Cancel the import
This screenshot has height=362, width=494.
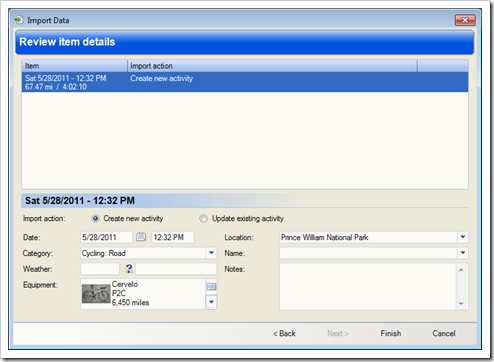444,333
